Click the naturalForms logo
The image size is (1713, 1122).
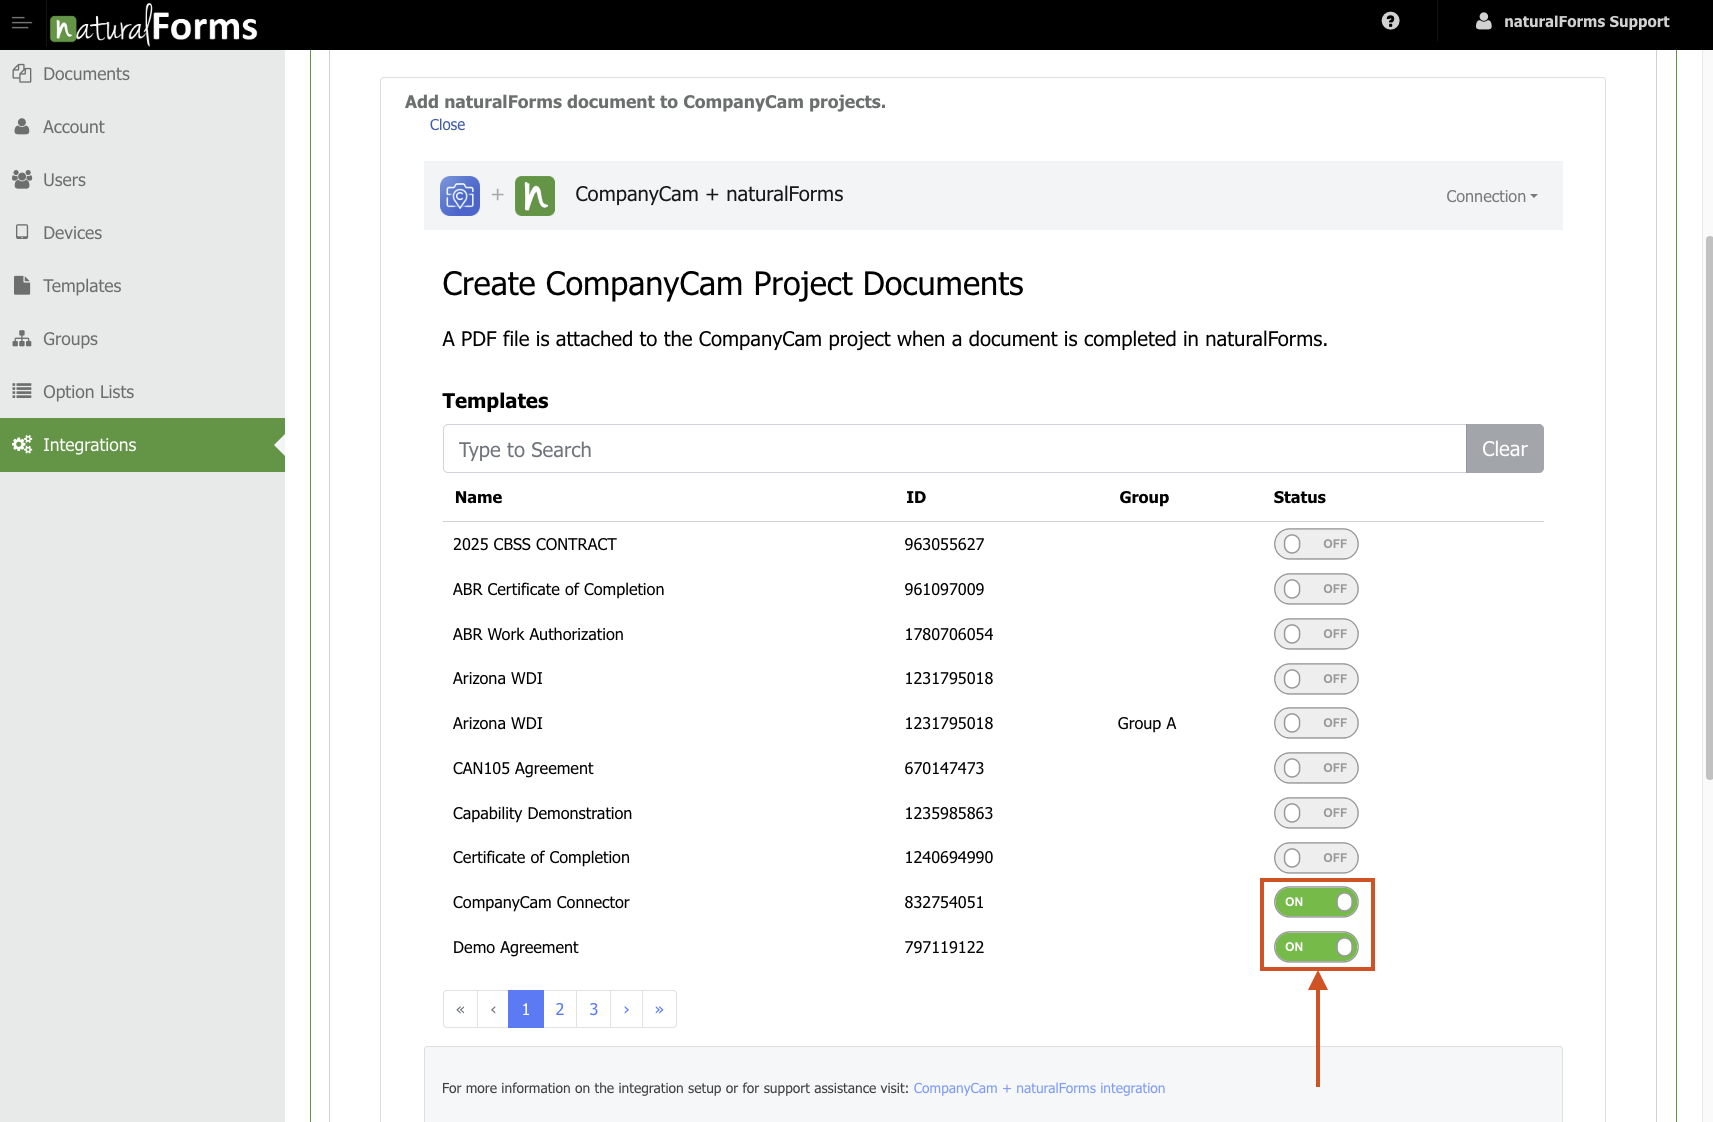[154, 25]
